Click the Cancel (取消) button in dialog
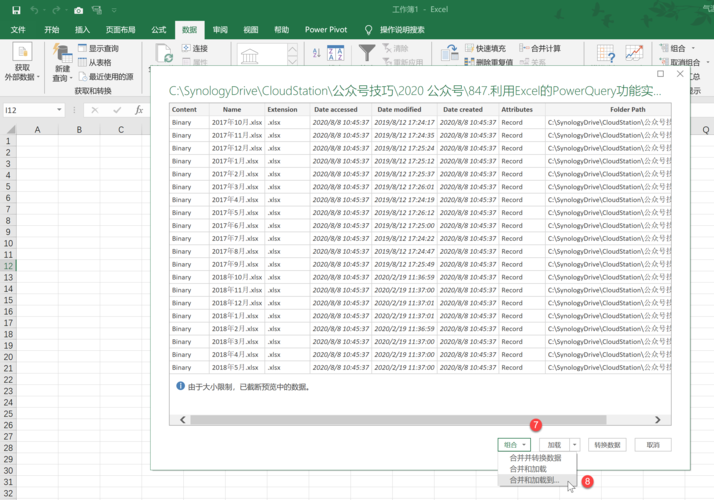This screenshot has width=714, height=500. 653,445
